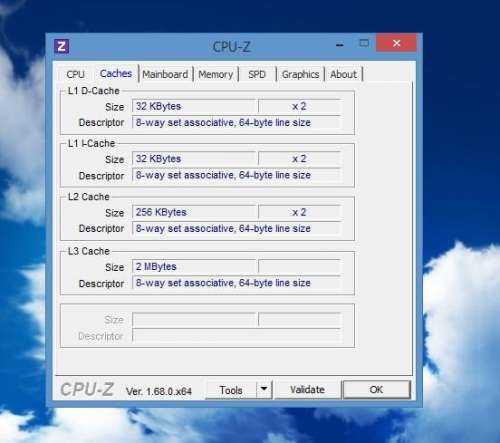
Task: Click the Ver. 1.68.0.x64 version text
Action: (159, 391)
